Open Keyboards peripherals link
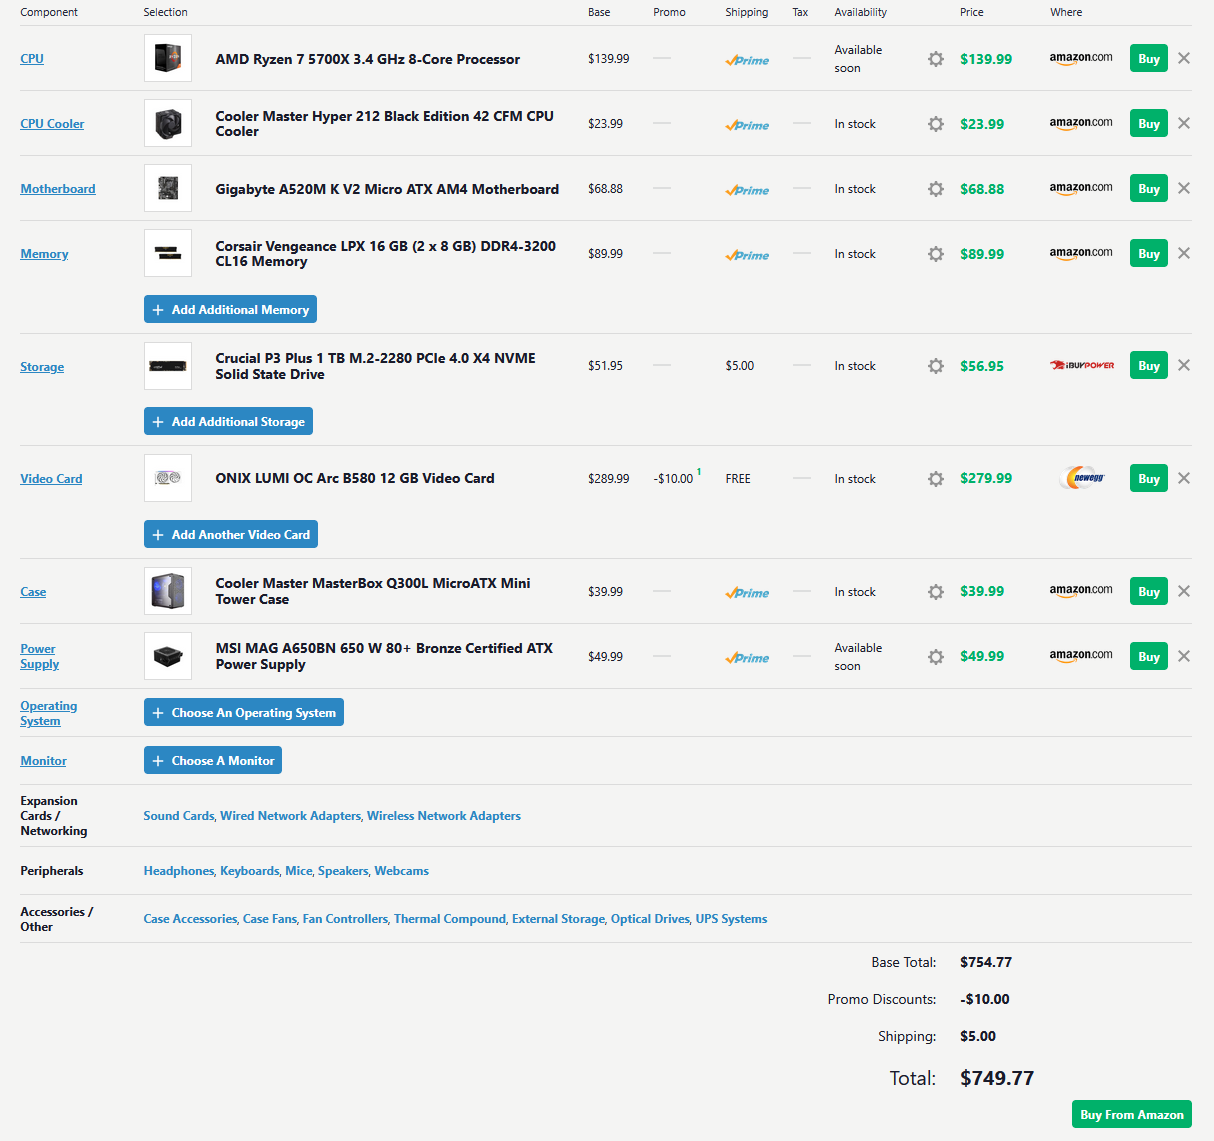The height and width of the screenshot is (1141, 1214). (x=249, y=870)
